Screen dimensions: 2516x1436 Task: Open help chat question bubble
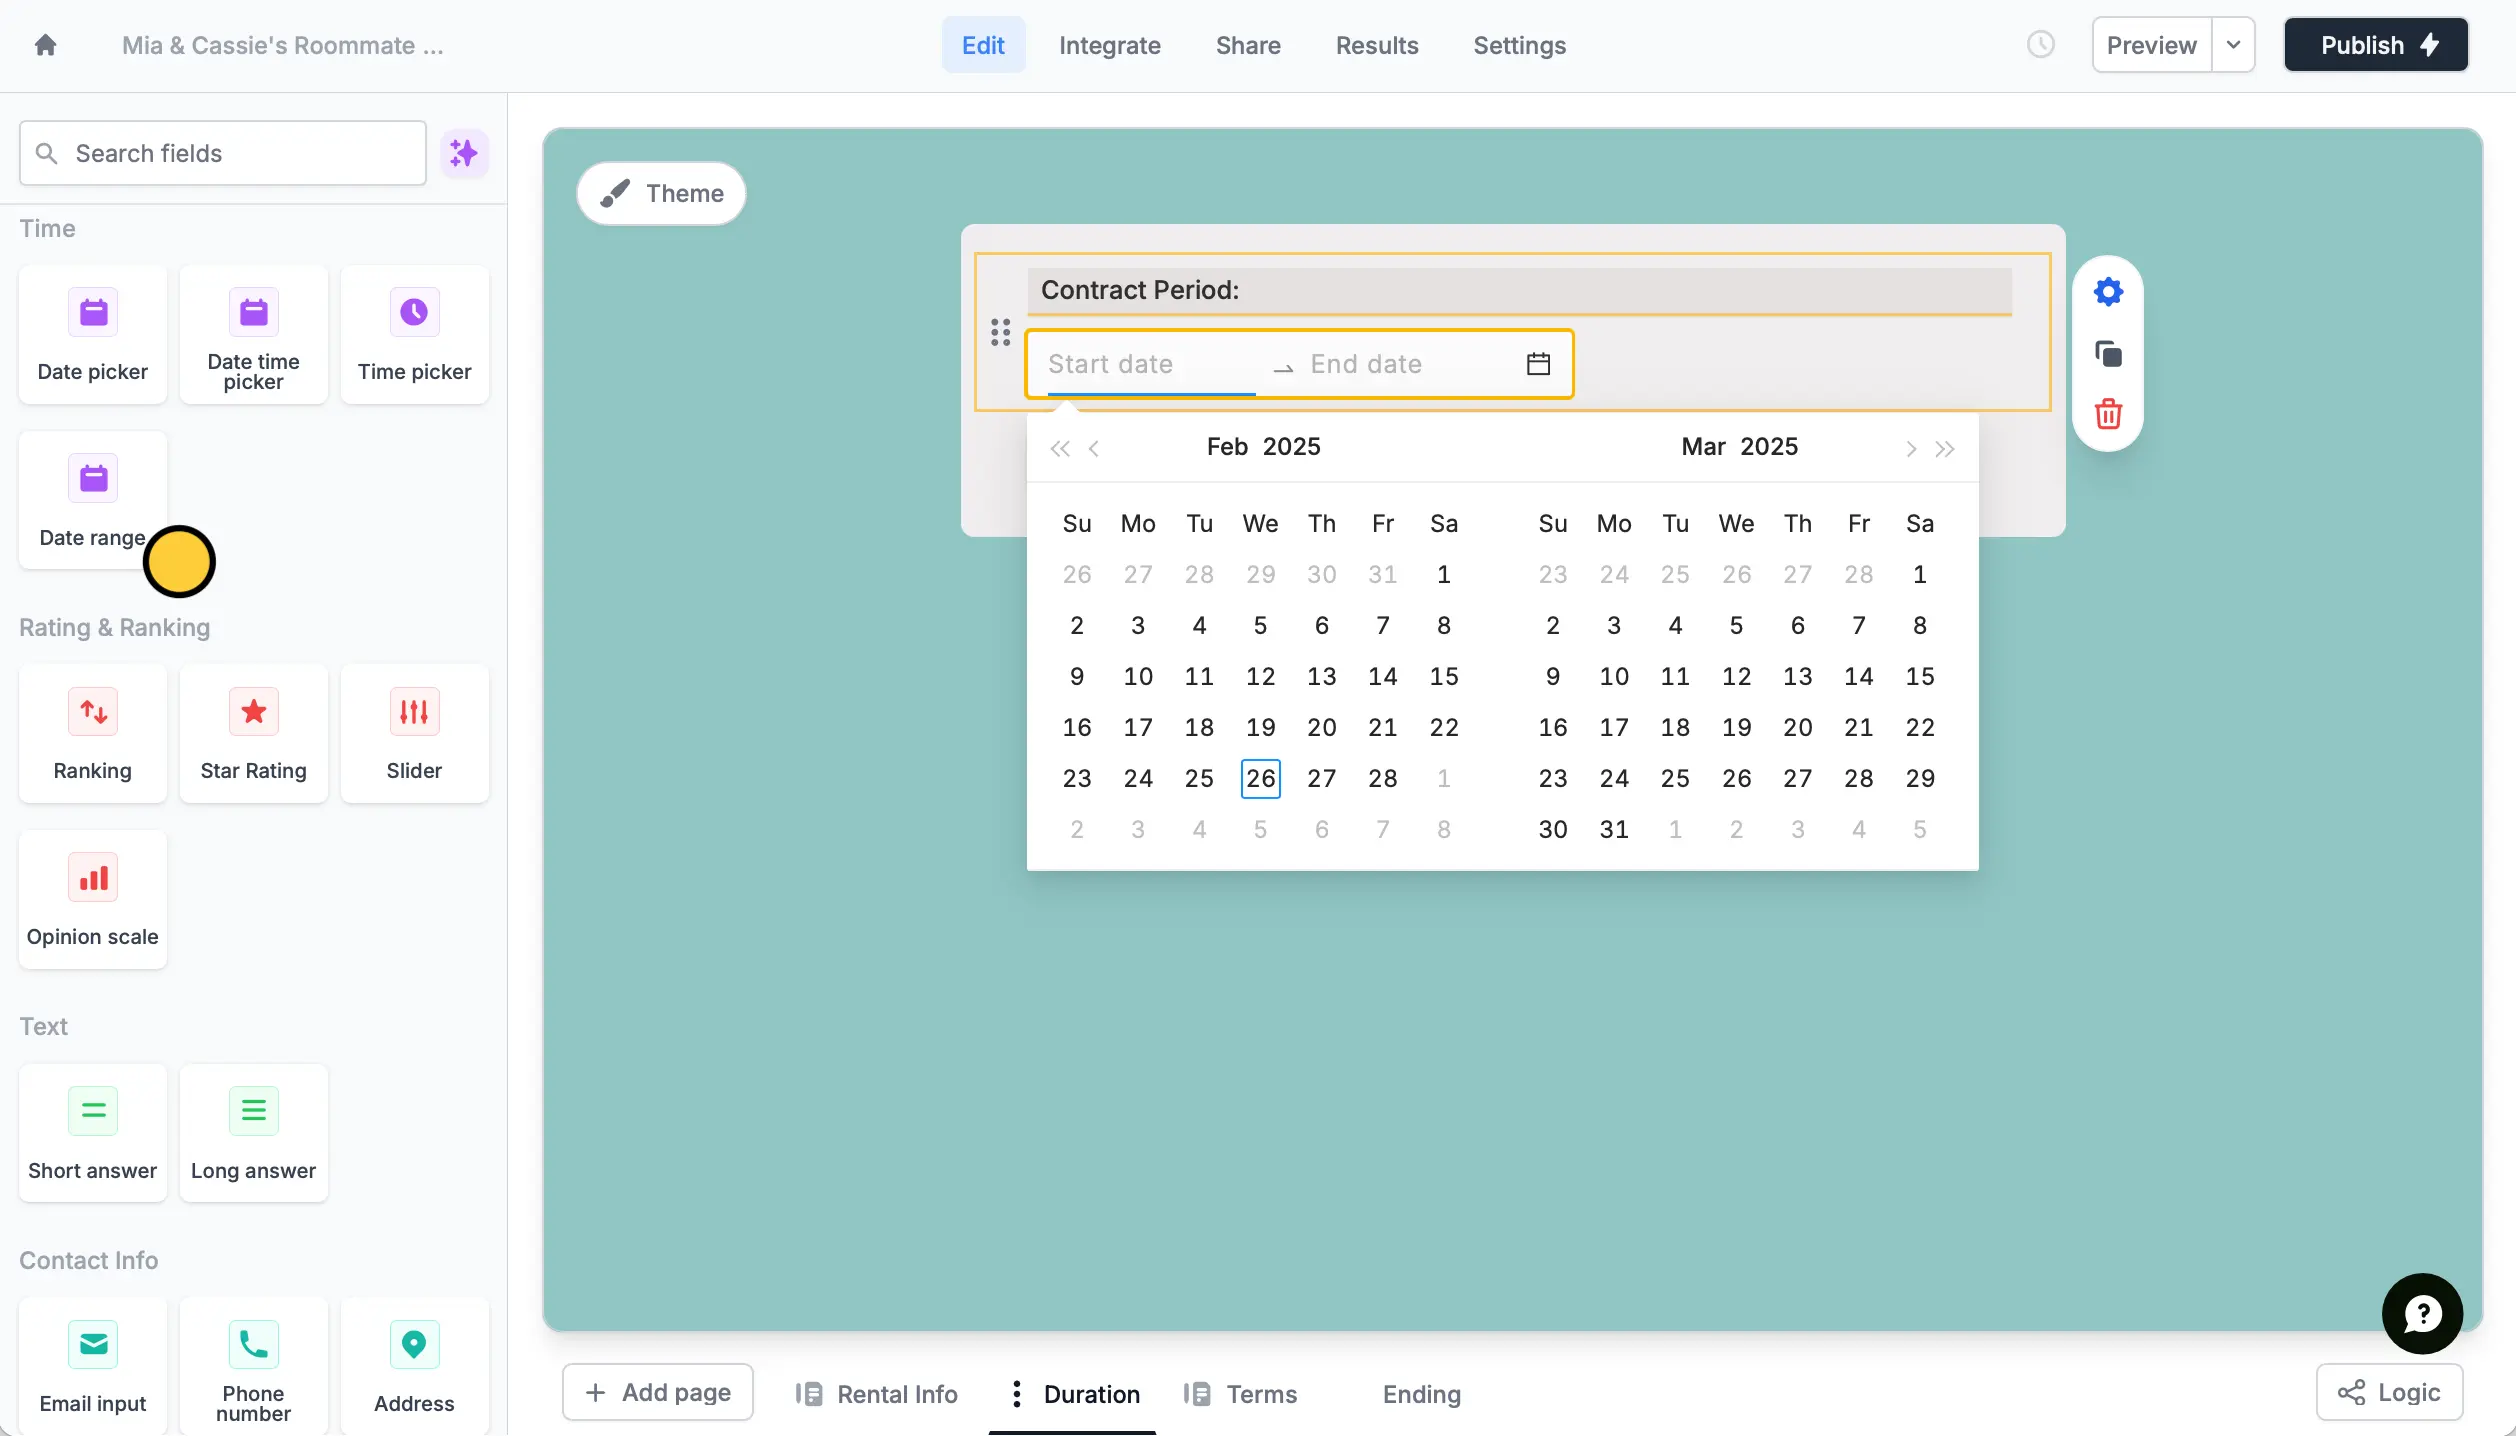2422,1313
